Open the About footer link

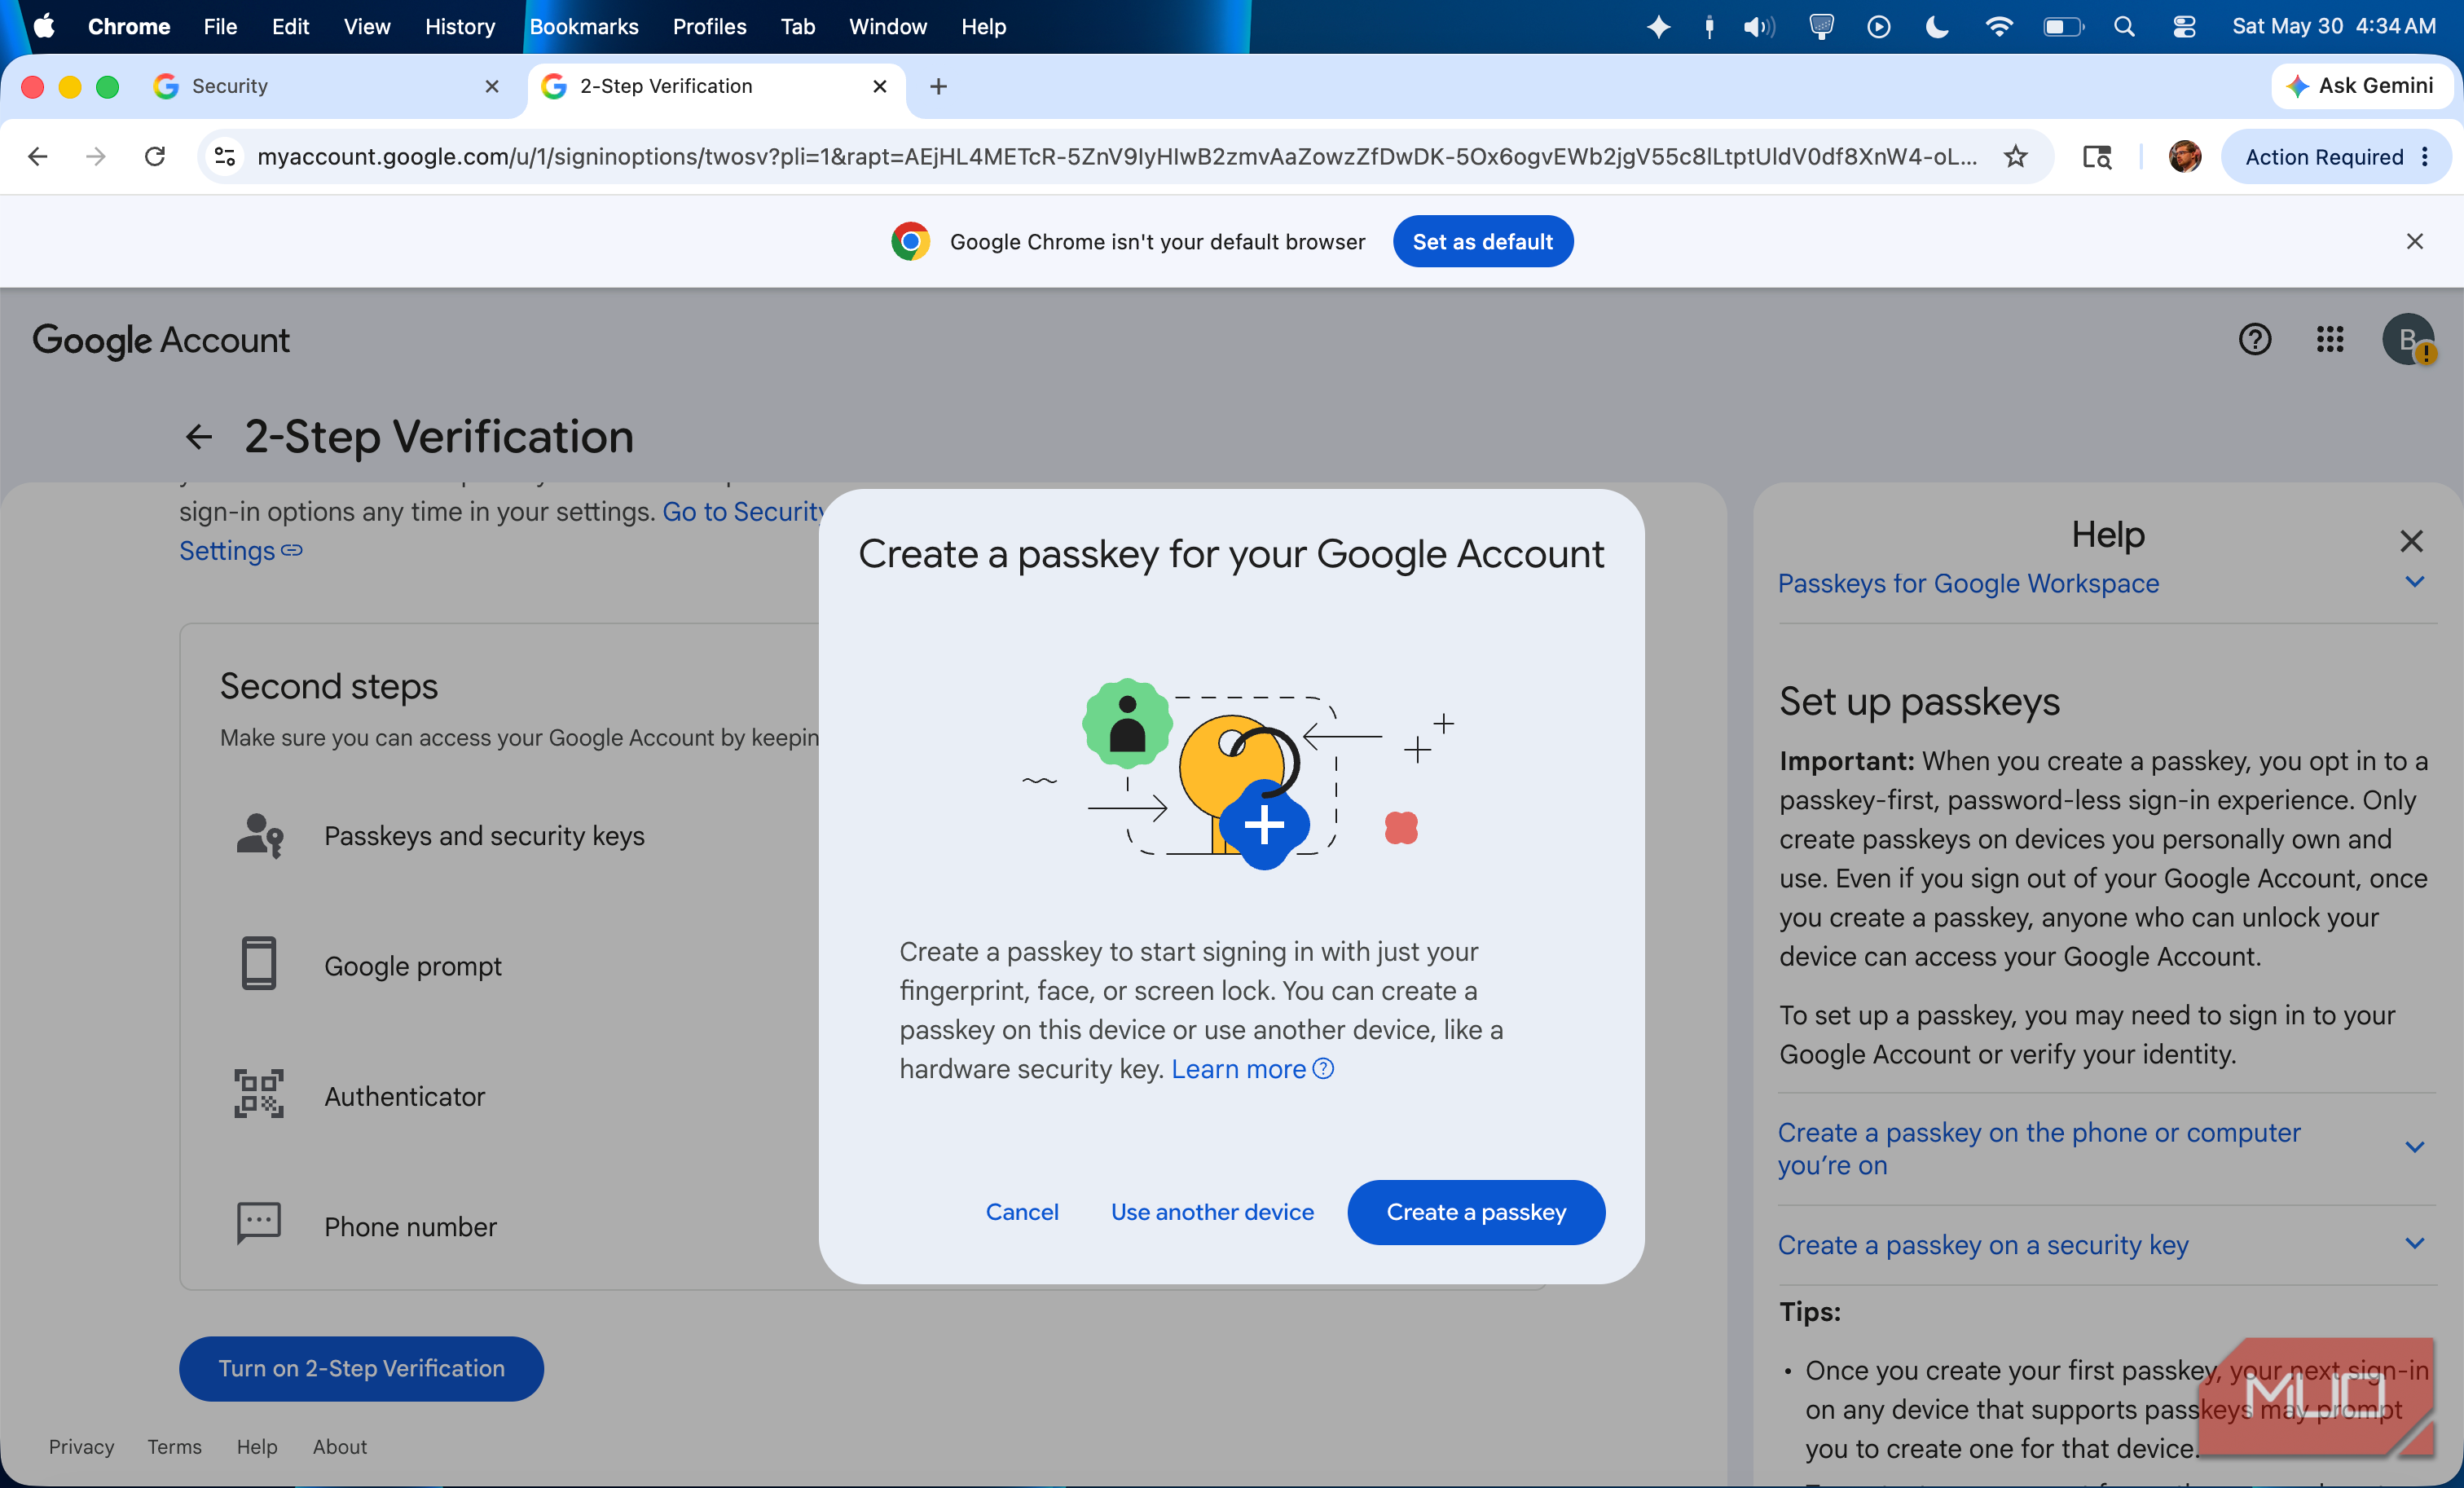tap(339, 1446)
